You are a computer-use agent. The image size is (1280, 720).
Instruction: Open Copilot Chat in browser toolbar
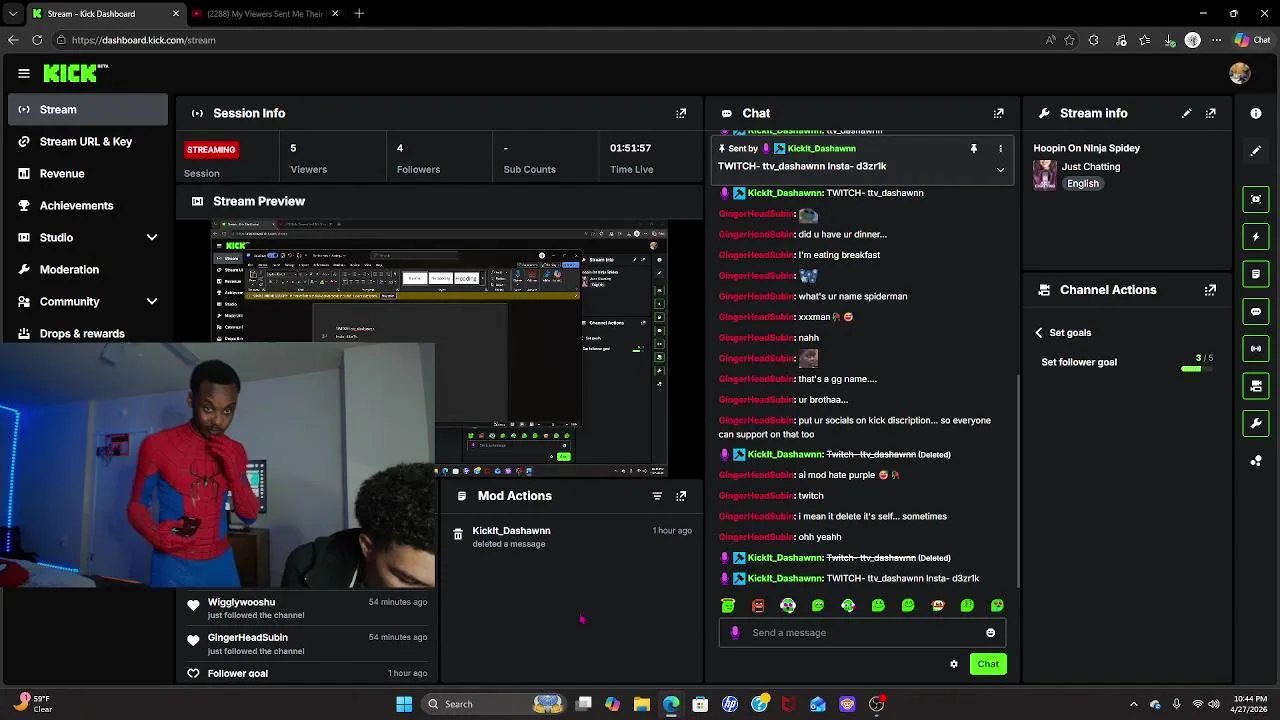pyautogui.click(x=1253, y=40)
